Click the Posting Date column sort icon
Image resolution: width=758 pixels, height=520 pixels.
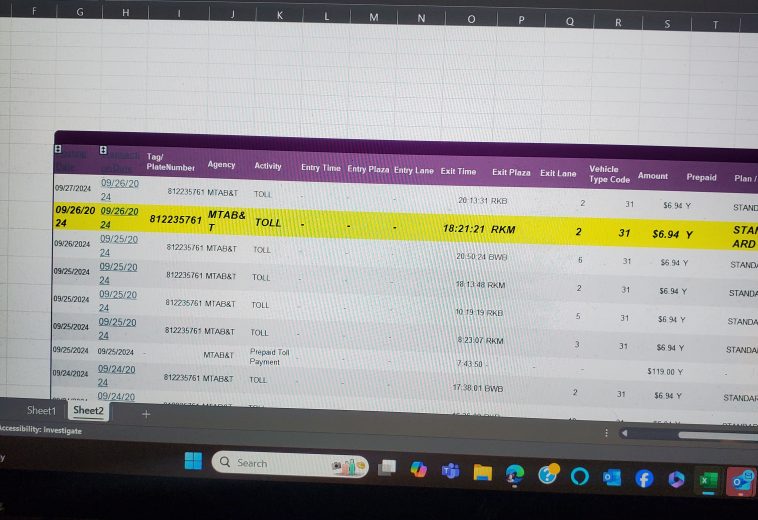pos(58,149)
